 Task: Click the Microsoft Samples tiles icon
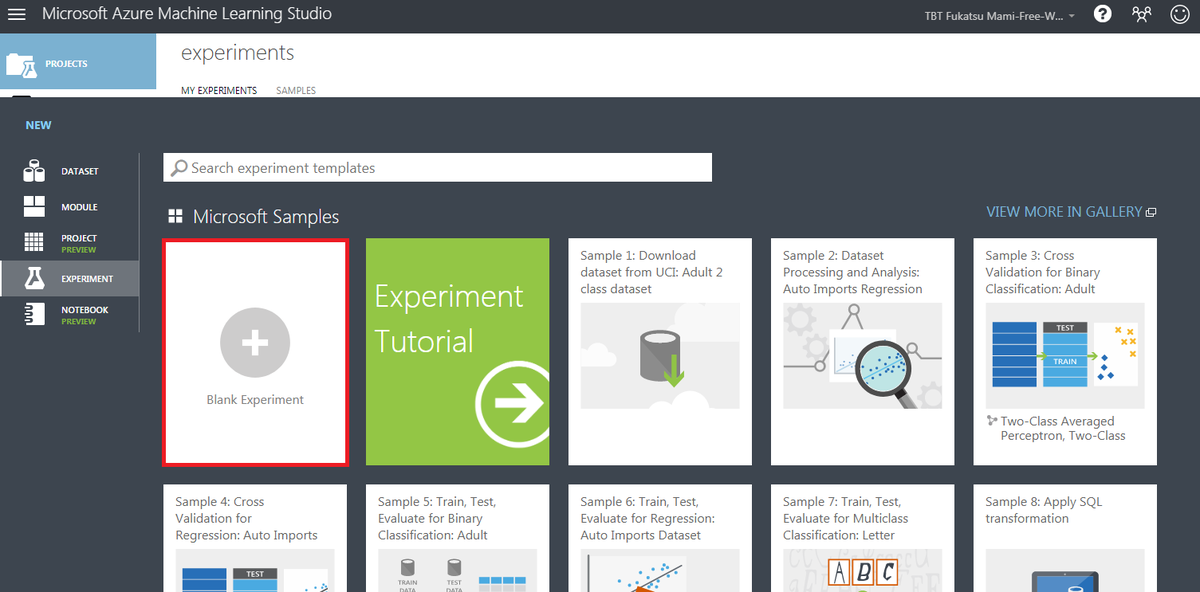[x=175, y=216]
